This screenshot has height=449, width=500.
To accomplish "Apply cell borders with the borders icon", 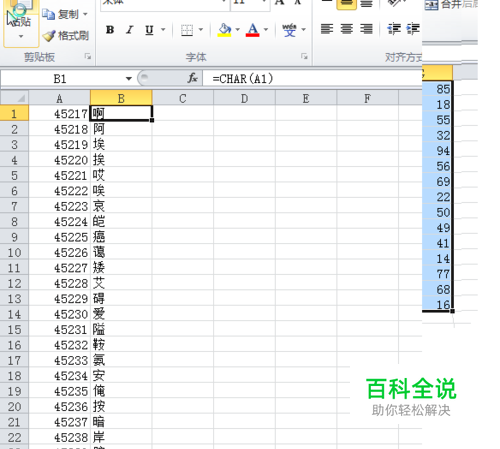I will click(x=187, y=30).
